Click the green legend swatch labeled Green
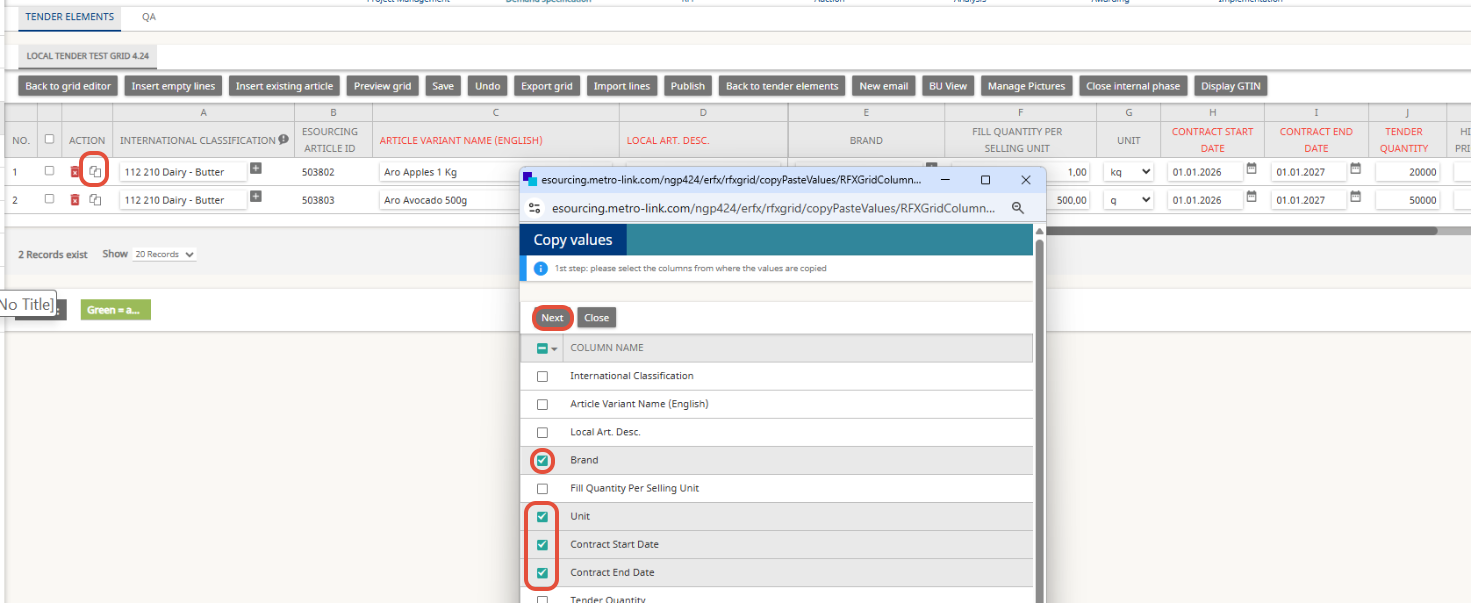1471x603 pixels. coord(115,310)
